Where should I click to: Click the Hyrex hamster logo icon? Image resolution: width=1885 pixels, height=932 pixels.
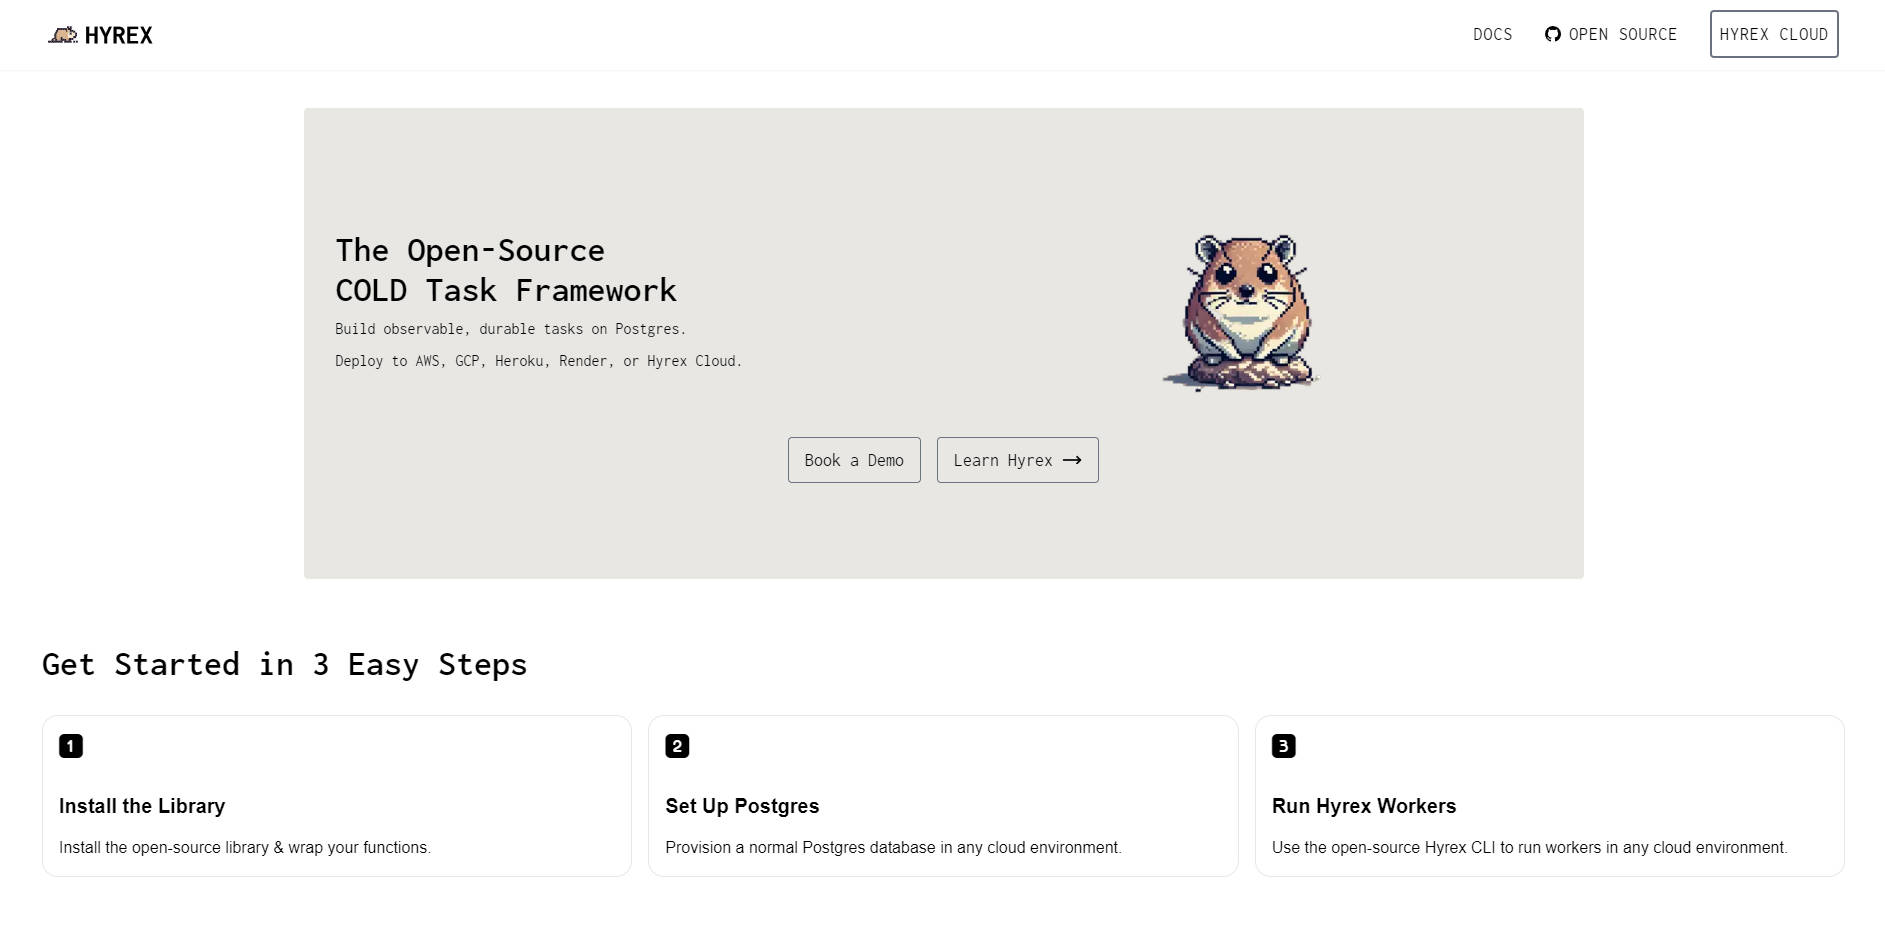[x=63, y=35]
